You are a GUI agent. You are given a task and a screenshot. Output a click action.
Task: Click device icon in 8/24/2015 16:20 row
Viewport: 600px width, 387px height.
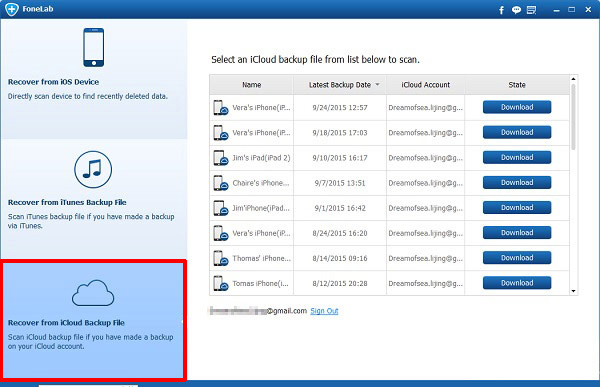tap(220, 233)
